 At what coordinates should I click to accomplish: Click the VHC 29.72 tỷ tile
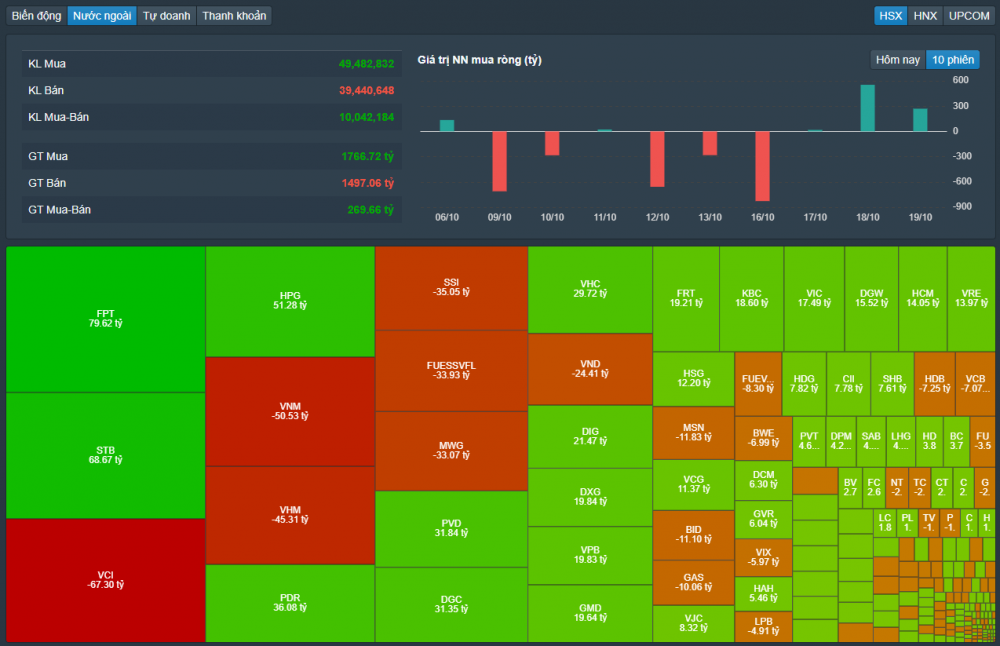[591, 290]
